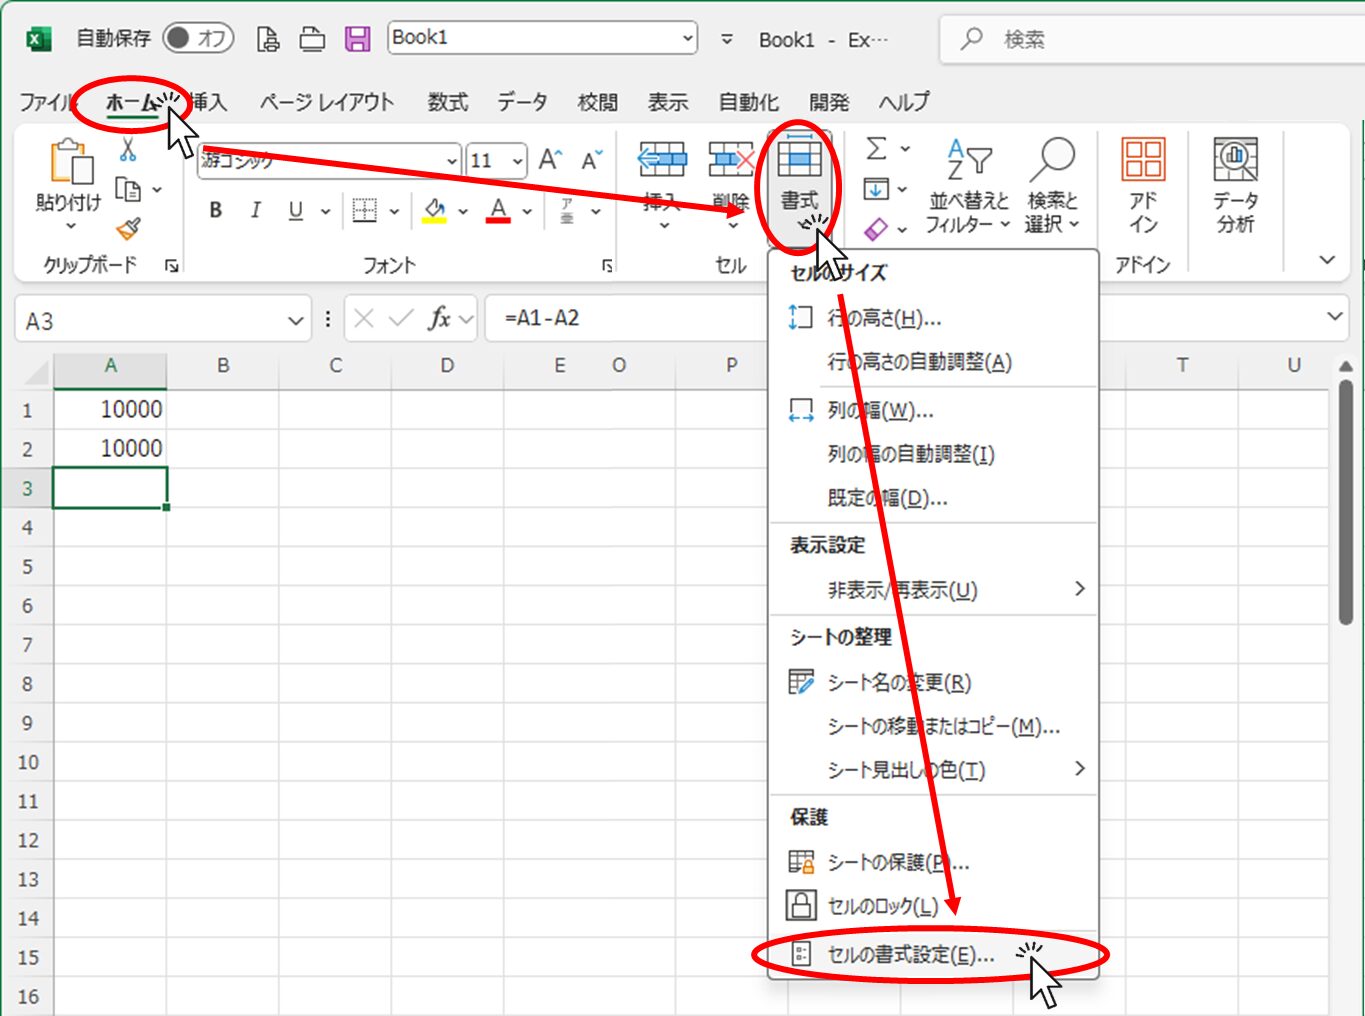Select Format Cells menu entry
Image resolution: width=1365 pixels, height=1016 pixels.
[910, 955]
